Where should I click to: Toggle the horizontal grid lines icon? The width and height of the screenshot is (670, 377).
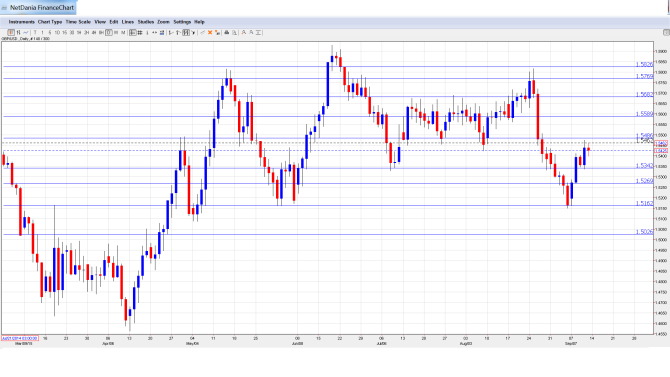click(x=132, y=32)
